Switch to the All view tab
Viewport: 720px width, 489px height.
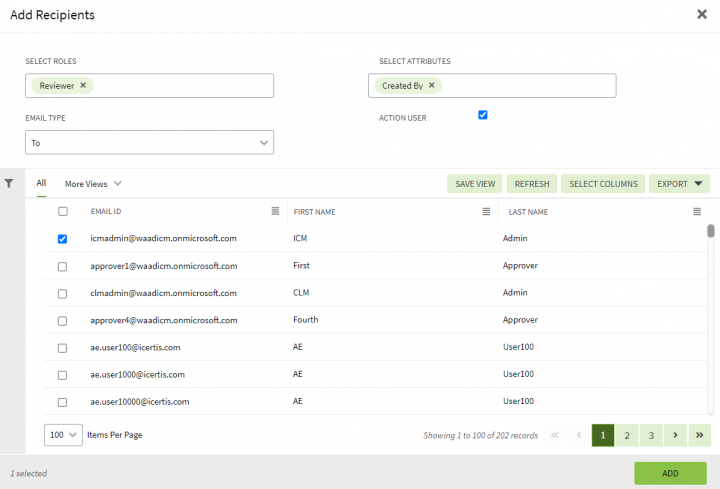point(41,183)
